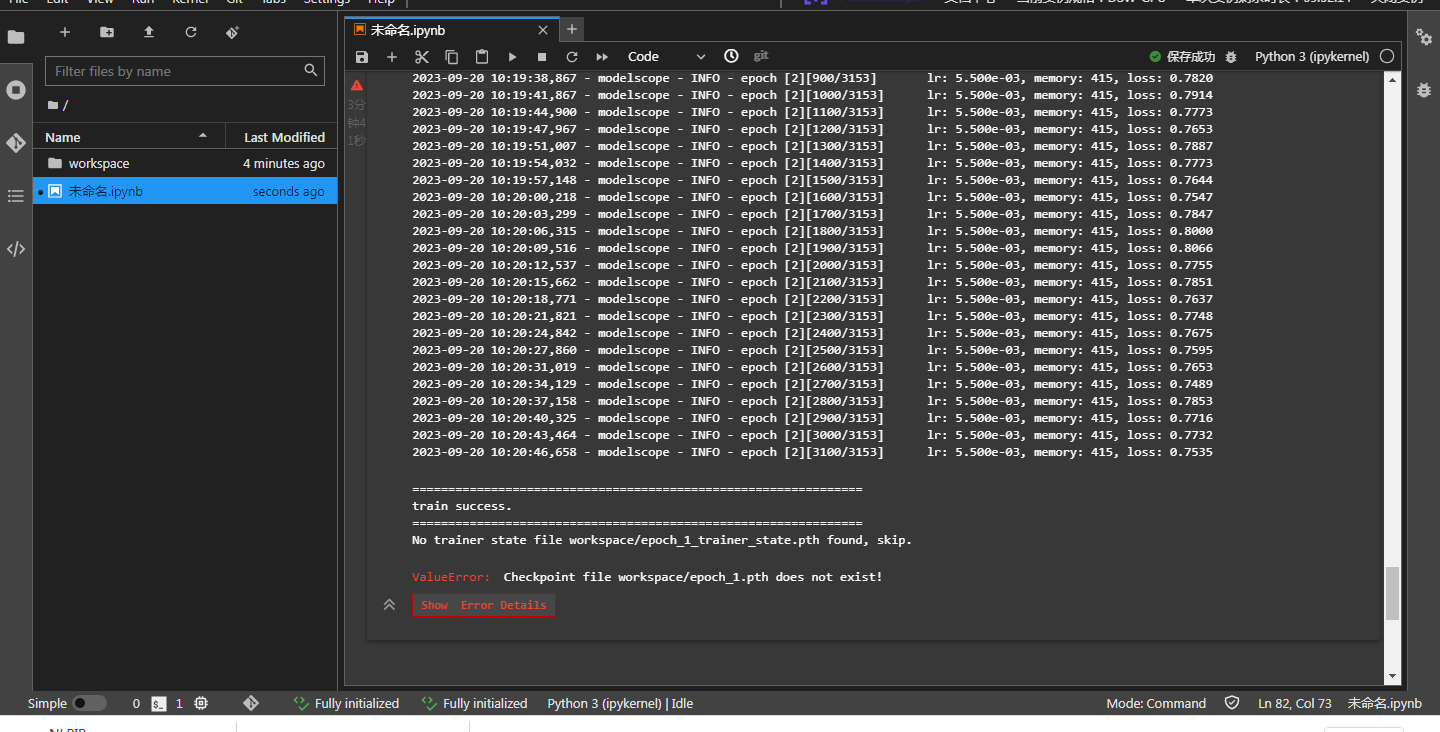Restart kernel and run all cells
The width and height of the screenshot is (1440, 732).
602,57
